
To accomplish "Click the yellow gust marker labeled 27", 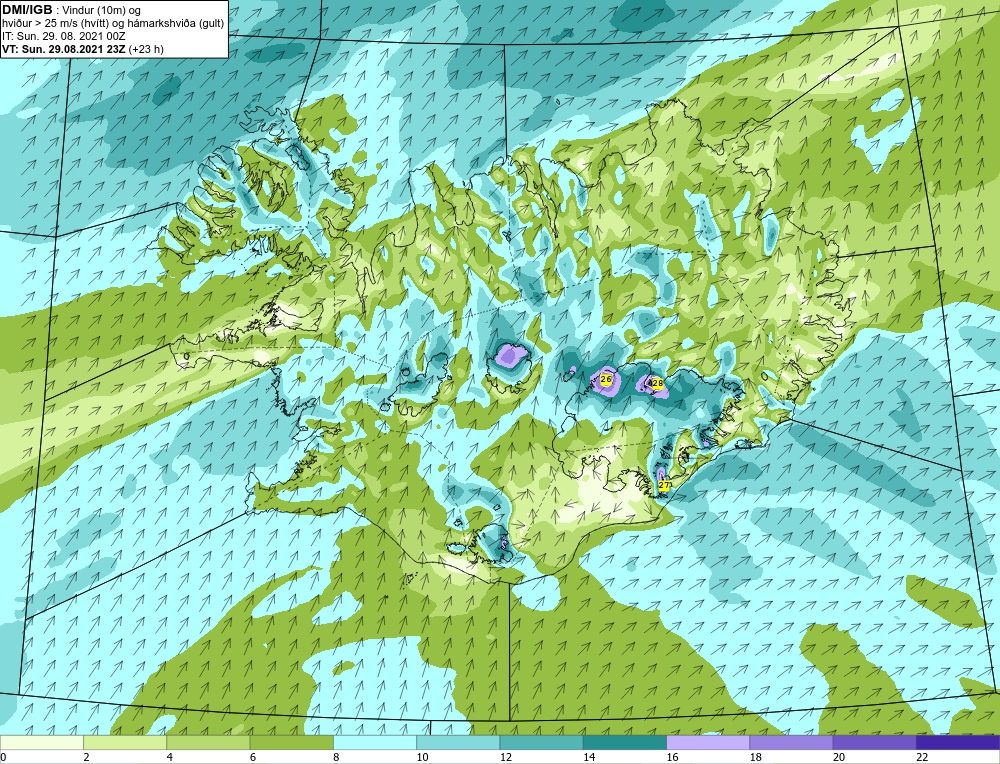I will tap(664, 486).
